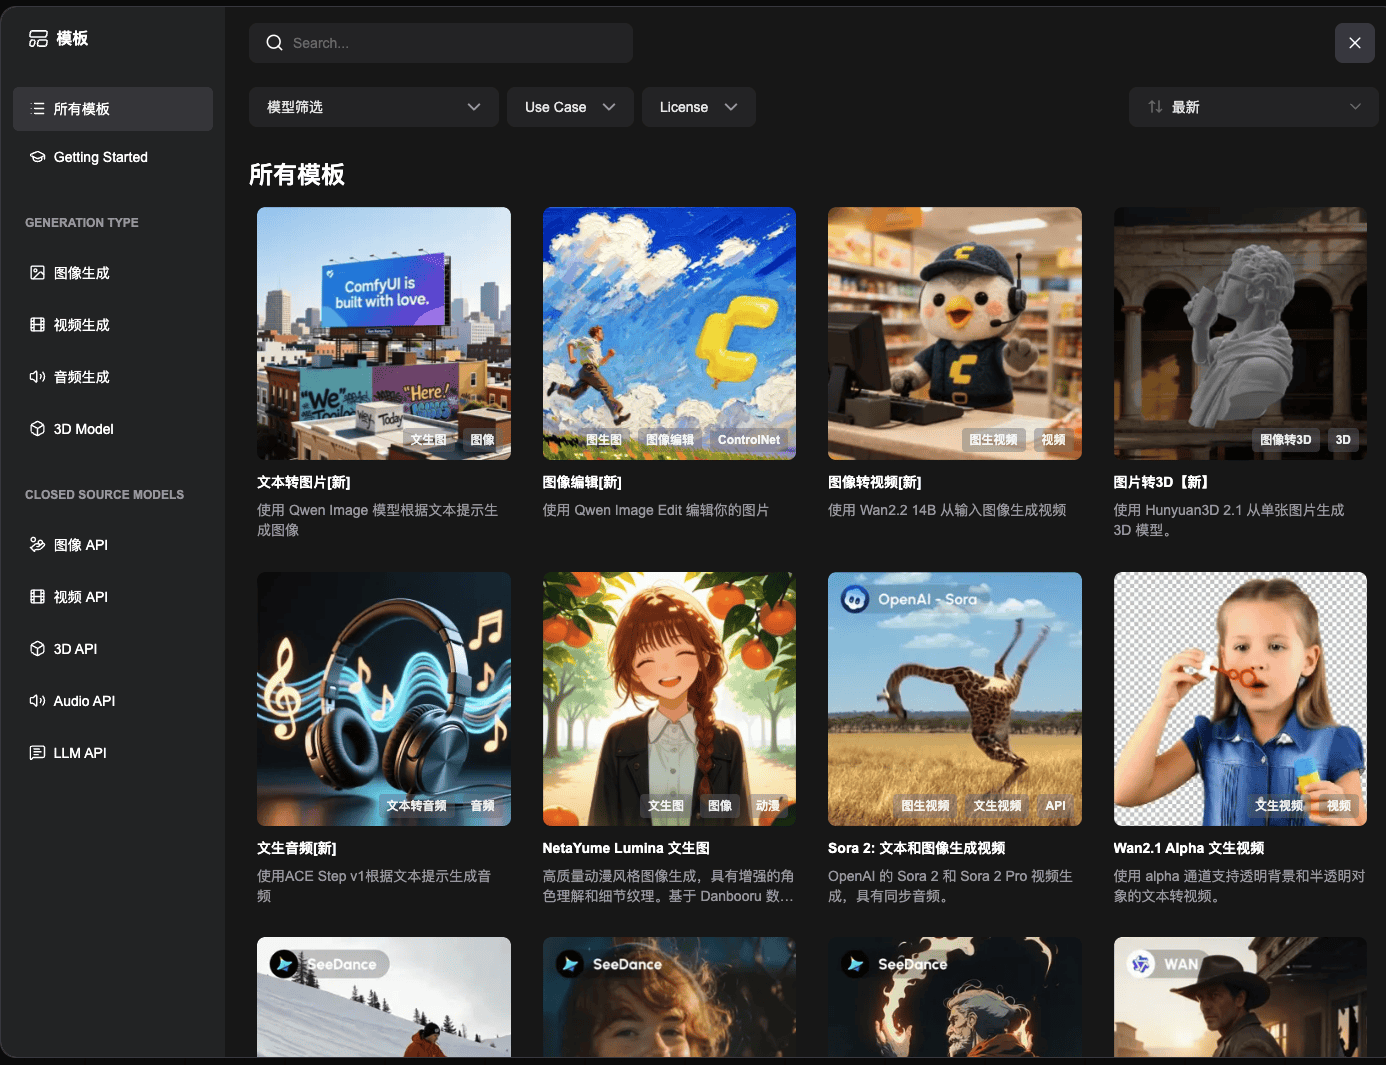1386x1065 pixels.
Task: Close the templates dialog
Action: pyautogui.click(x=1354, y=43)
